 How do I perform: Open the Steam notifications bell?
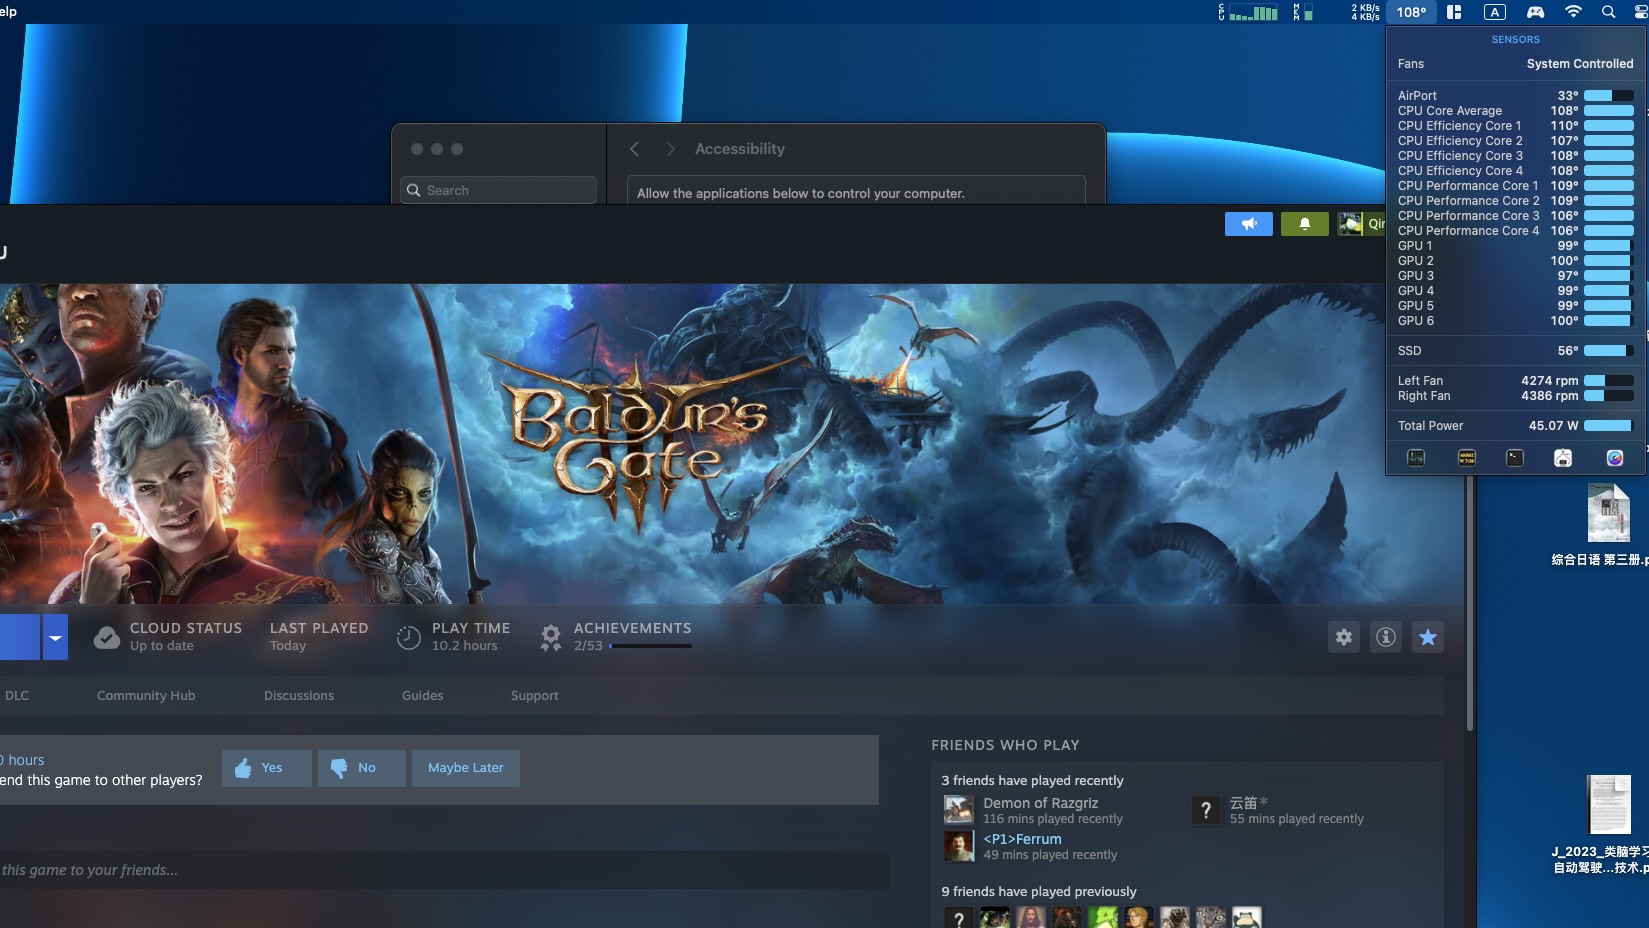1304,224
